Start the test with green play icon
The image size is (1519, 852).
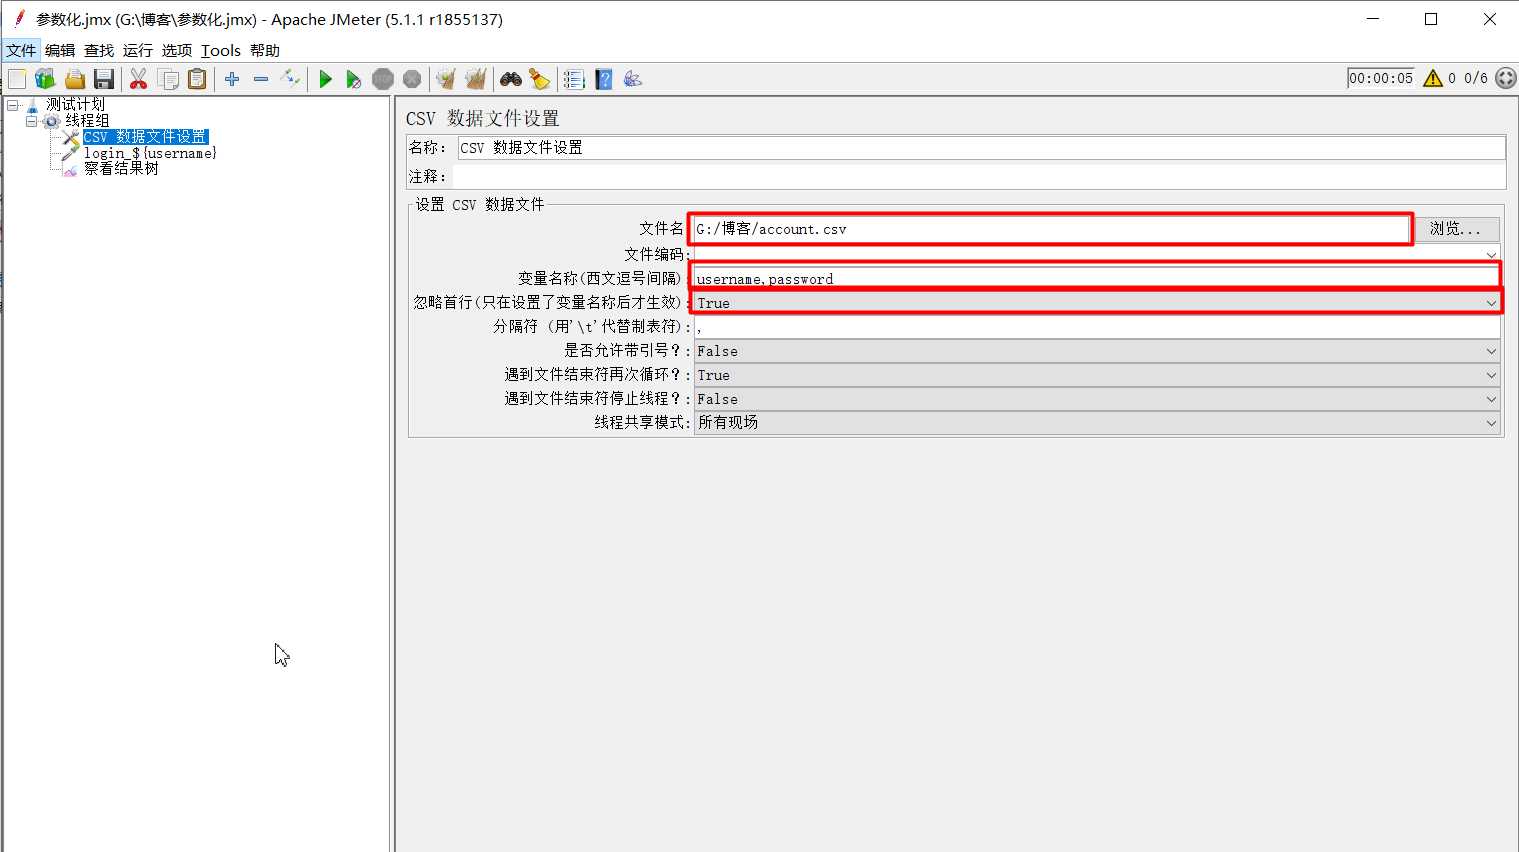[325, 79]
